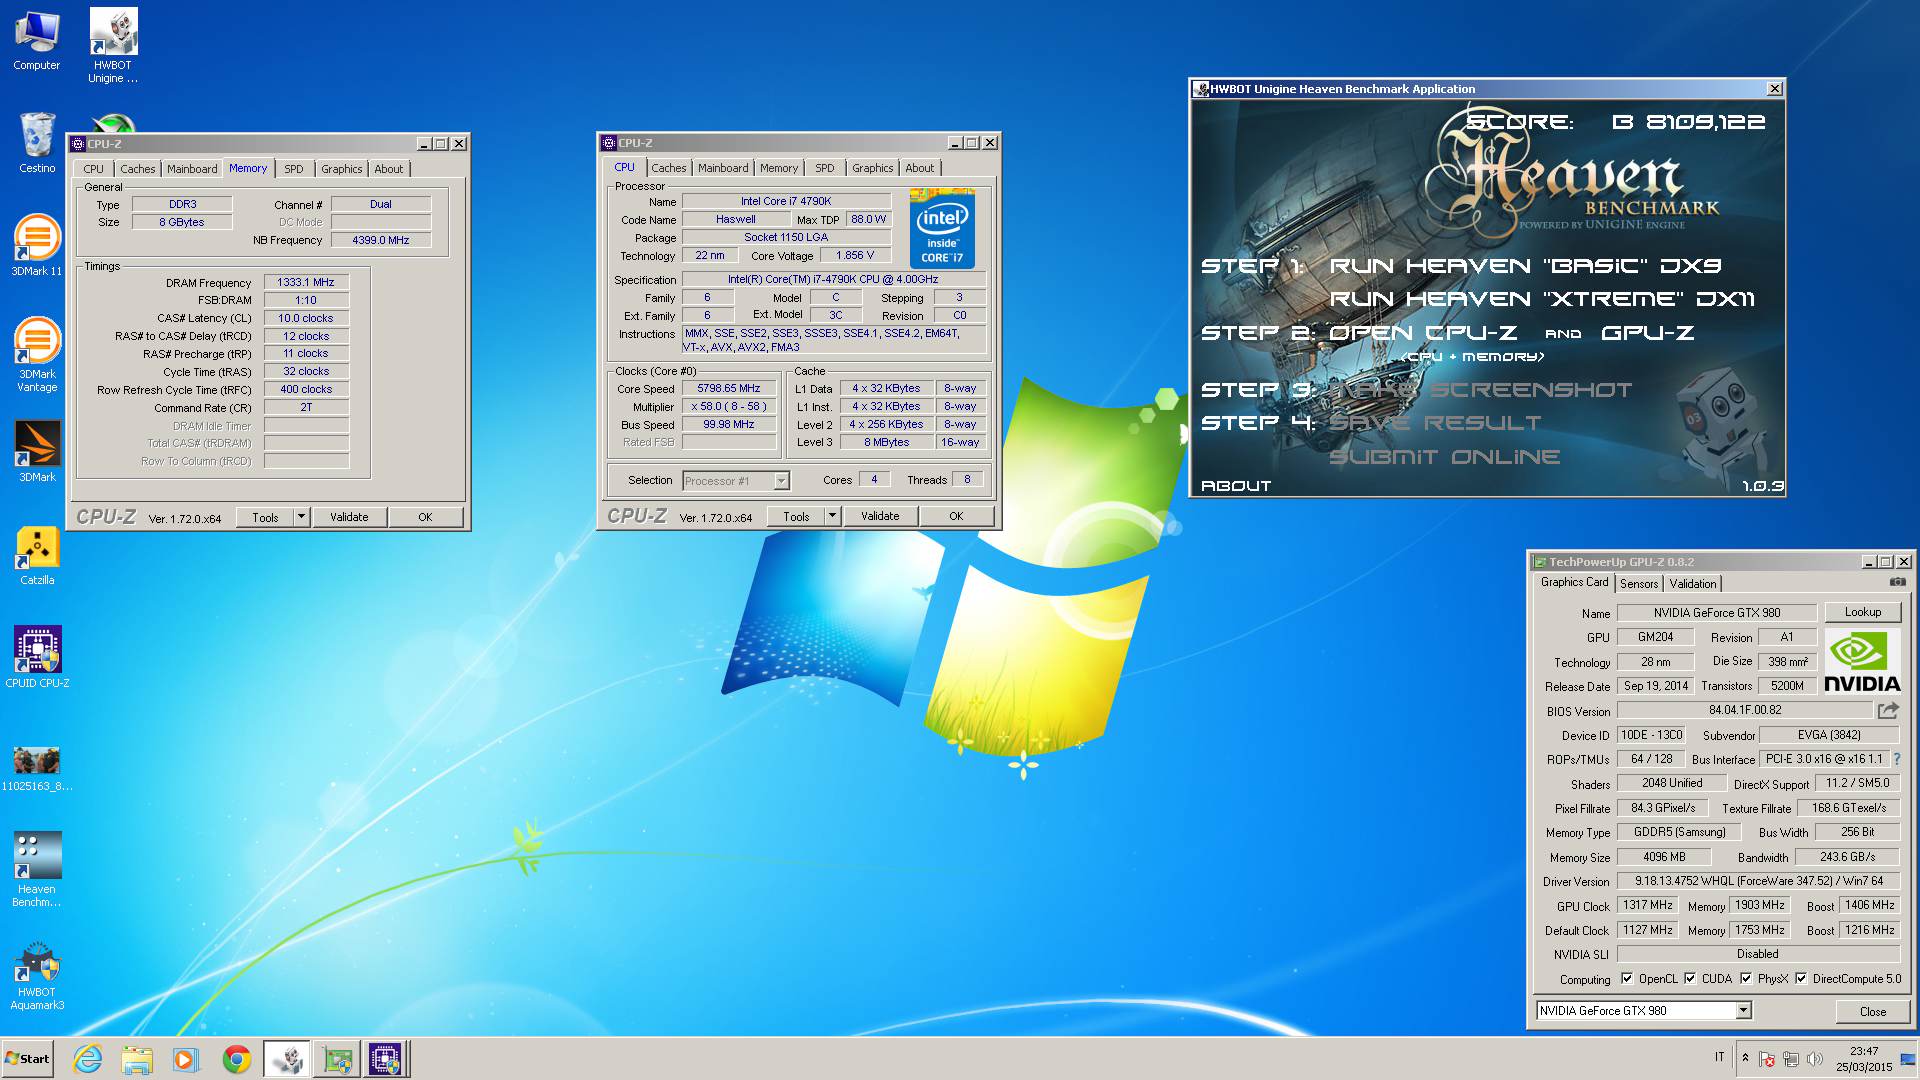Open Windows Explorer folder in taskbar

pyautogui.click(x=137, y=1059)
